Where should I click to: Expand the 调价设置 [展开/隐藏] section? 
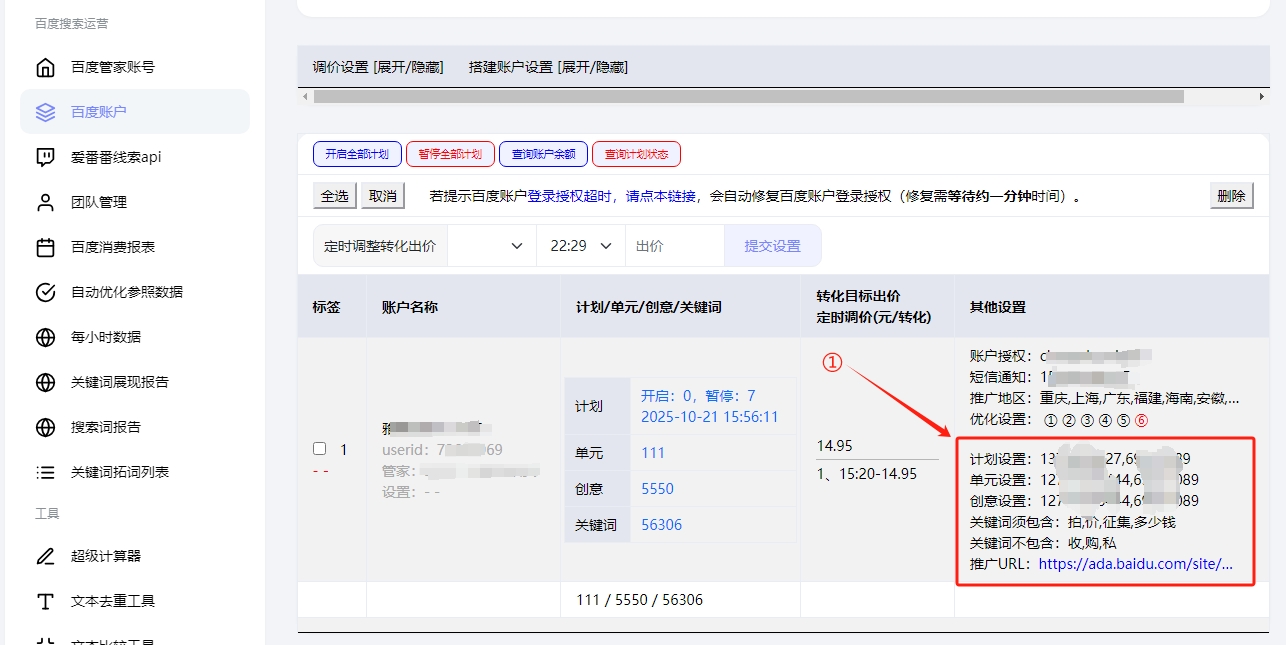(x=377, y=67)
